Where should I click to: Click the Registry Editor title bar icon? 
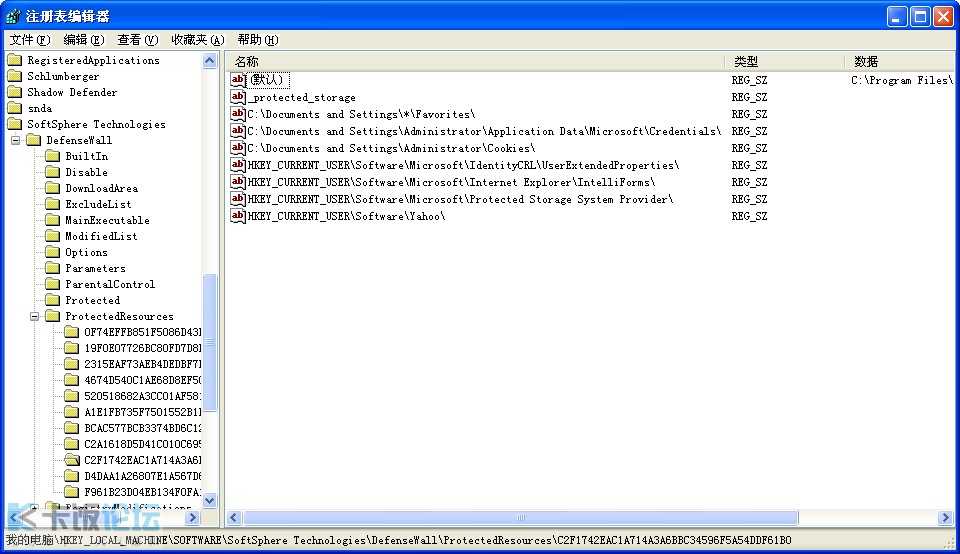12,16
